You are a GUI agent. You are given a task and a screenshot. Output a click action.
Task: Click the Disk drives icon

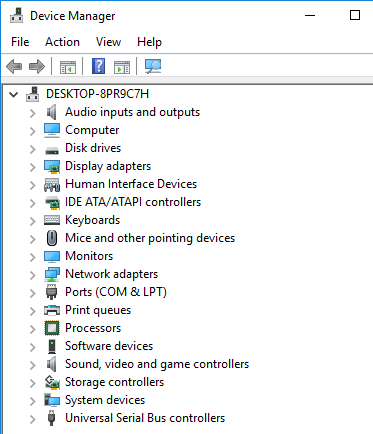(x=52, y=150)
